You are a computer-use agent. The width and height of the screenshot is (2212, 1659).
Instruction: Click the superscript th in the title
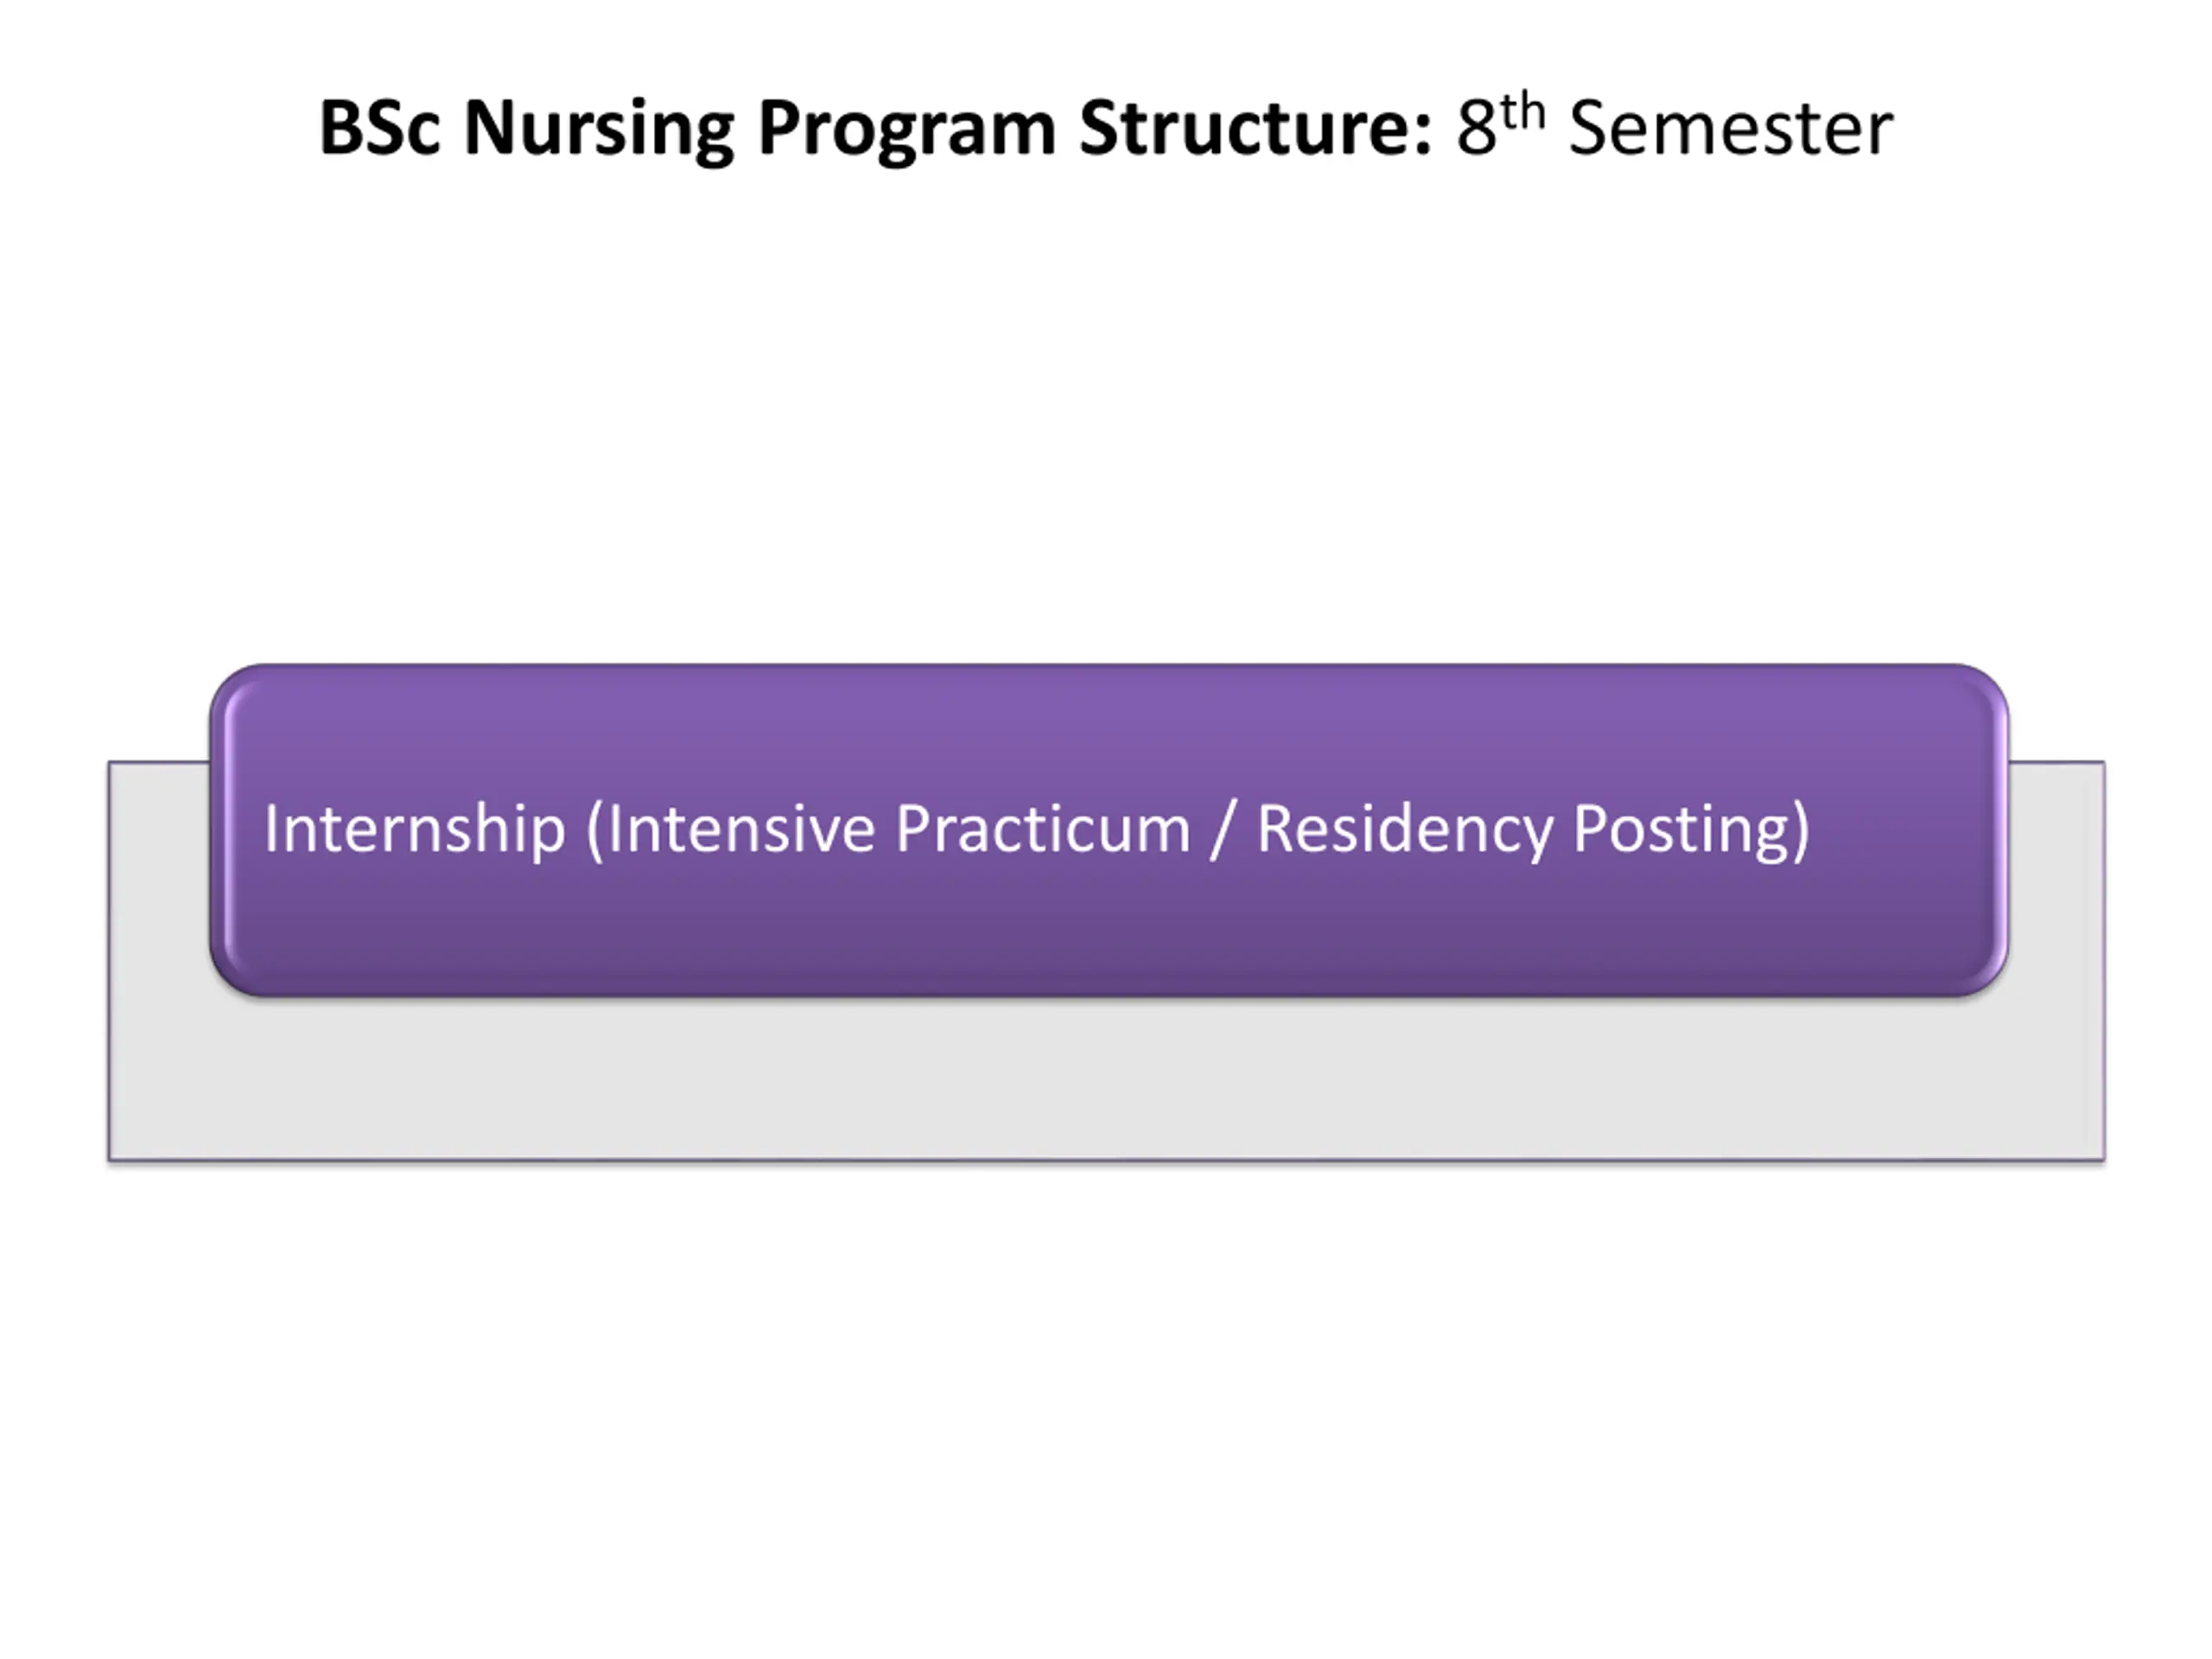pyautogui.click(x=1522, y=111)
